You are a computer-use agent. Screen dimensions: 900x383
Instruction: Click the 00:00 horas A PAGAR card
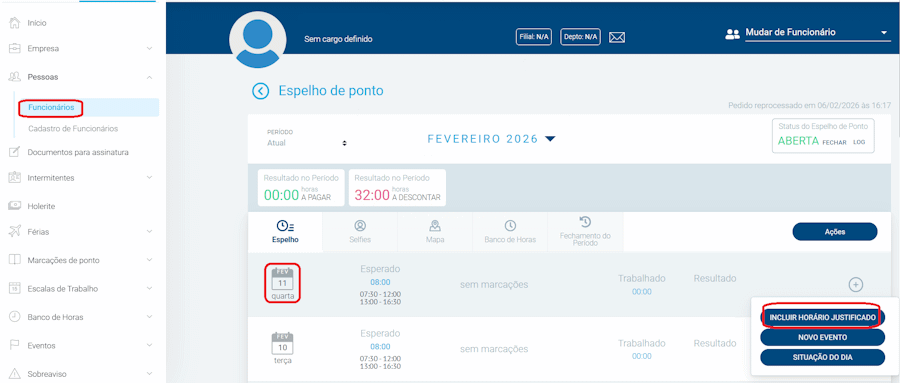point(301,187)
